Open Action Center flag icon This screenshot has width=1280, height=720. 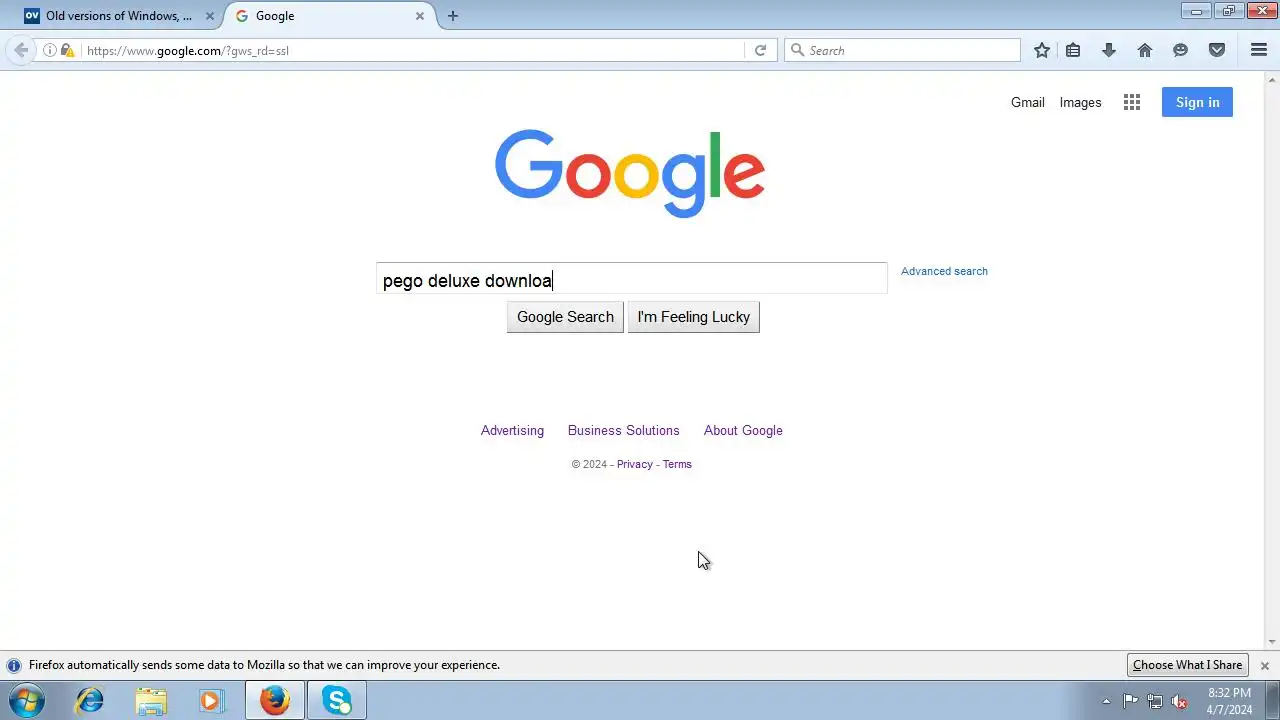pyautogui.click(x=1131, y=701)
